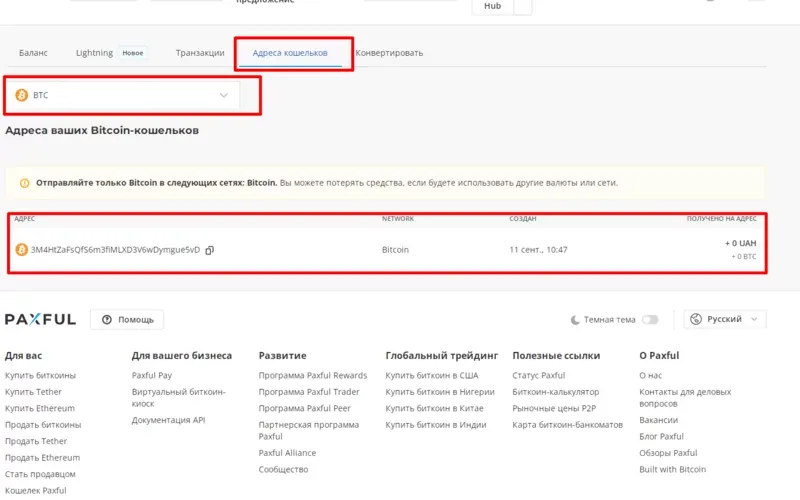Open Купить биткоин в Нигерии link

[x=440, y=392]
